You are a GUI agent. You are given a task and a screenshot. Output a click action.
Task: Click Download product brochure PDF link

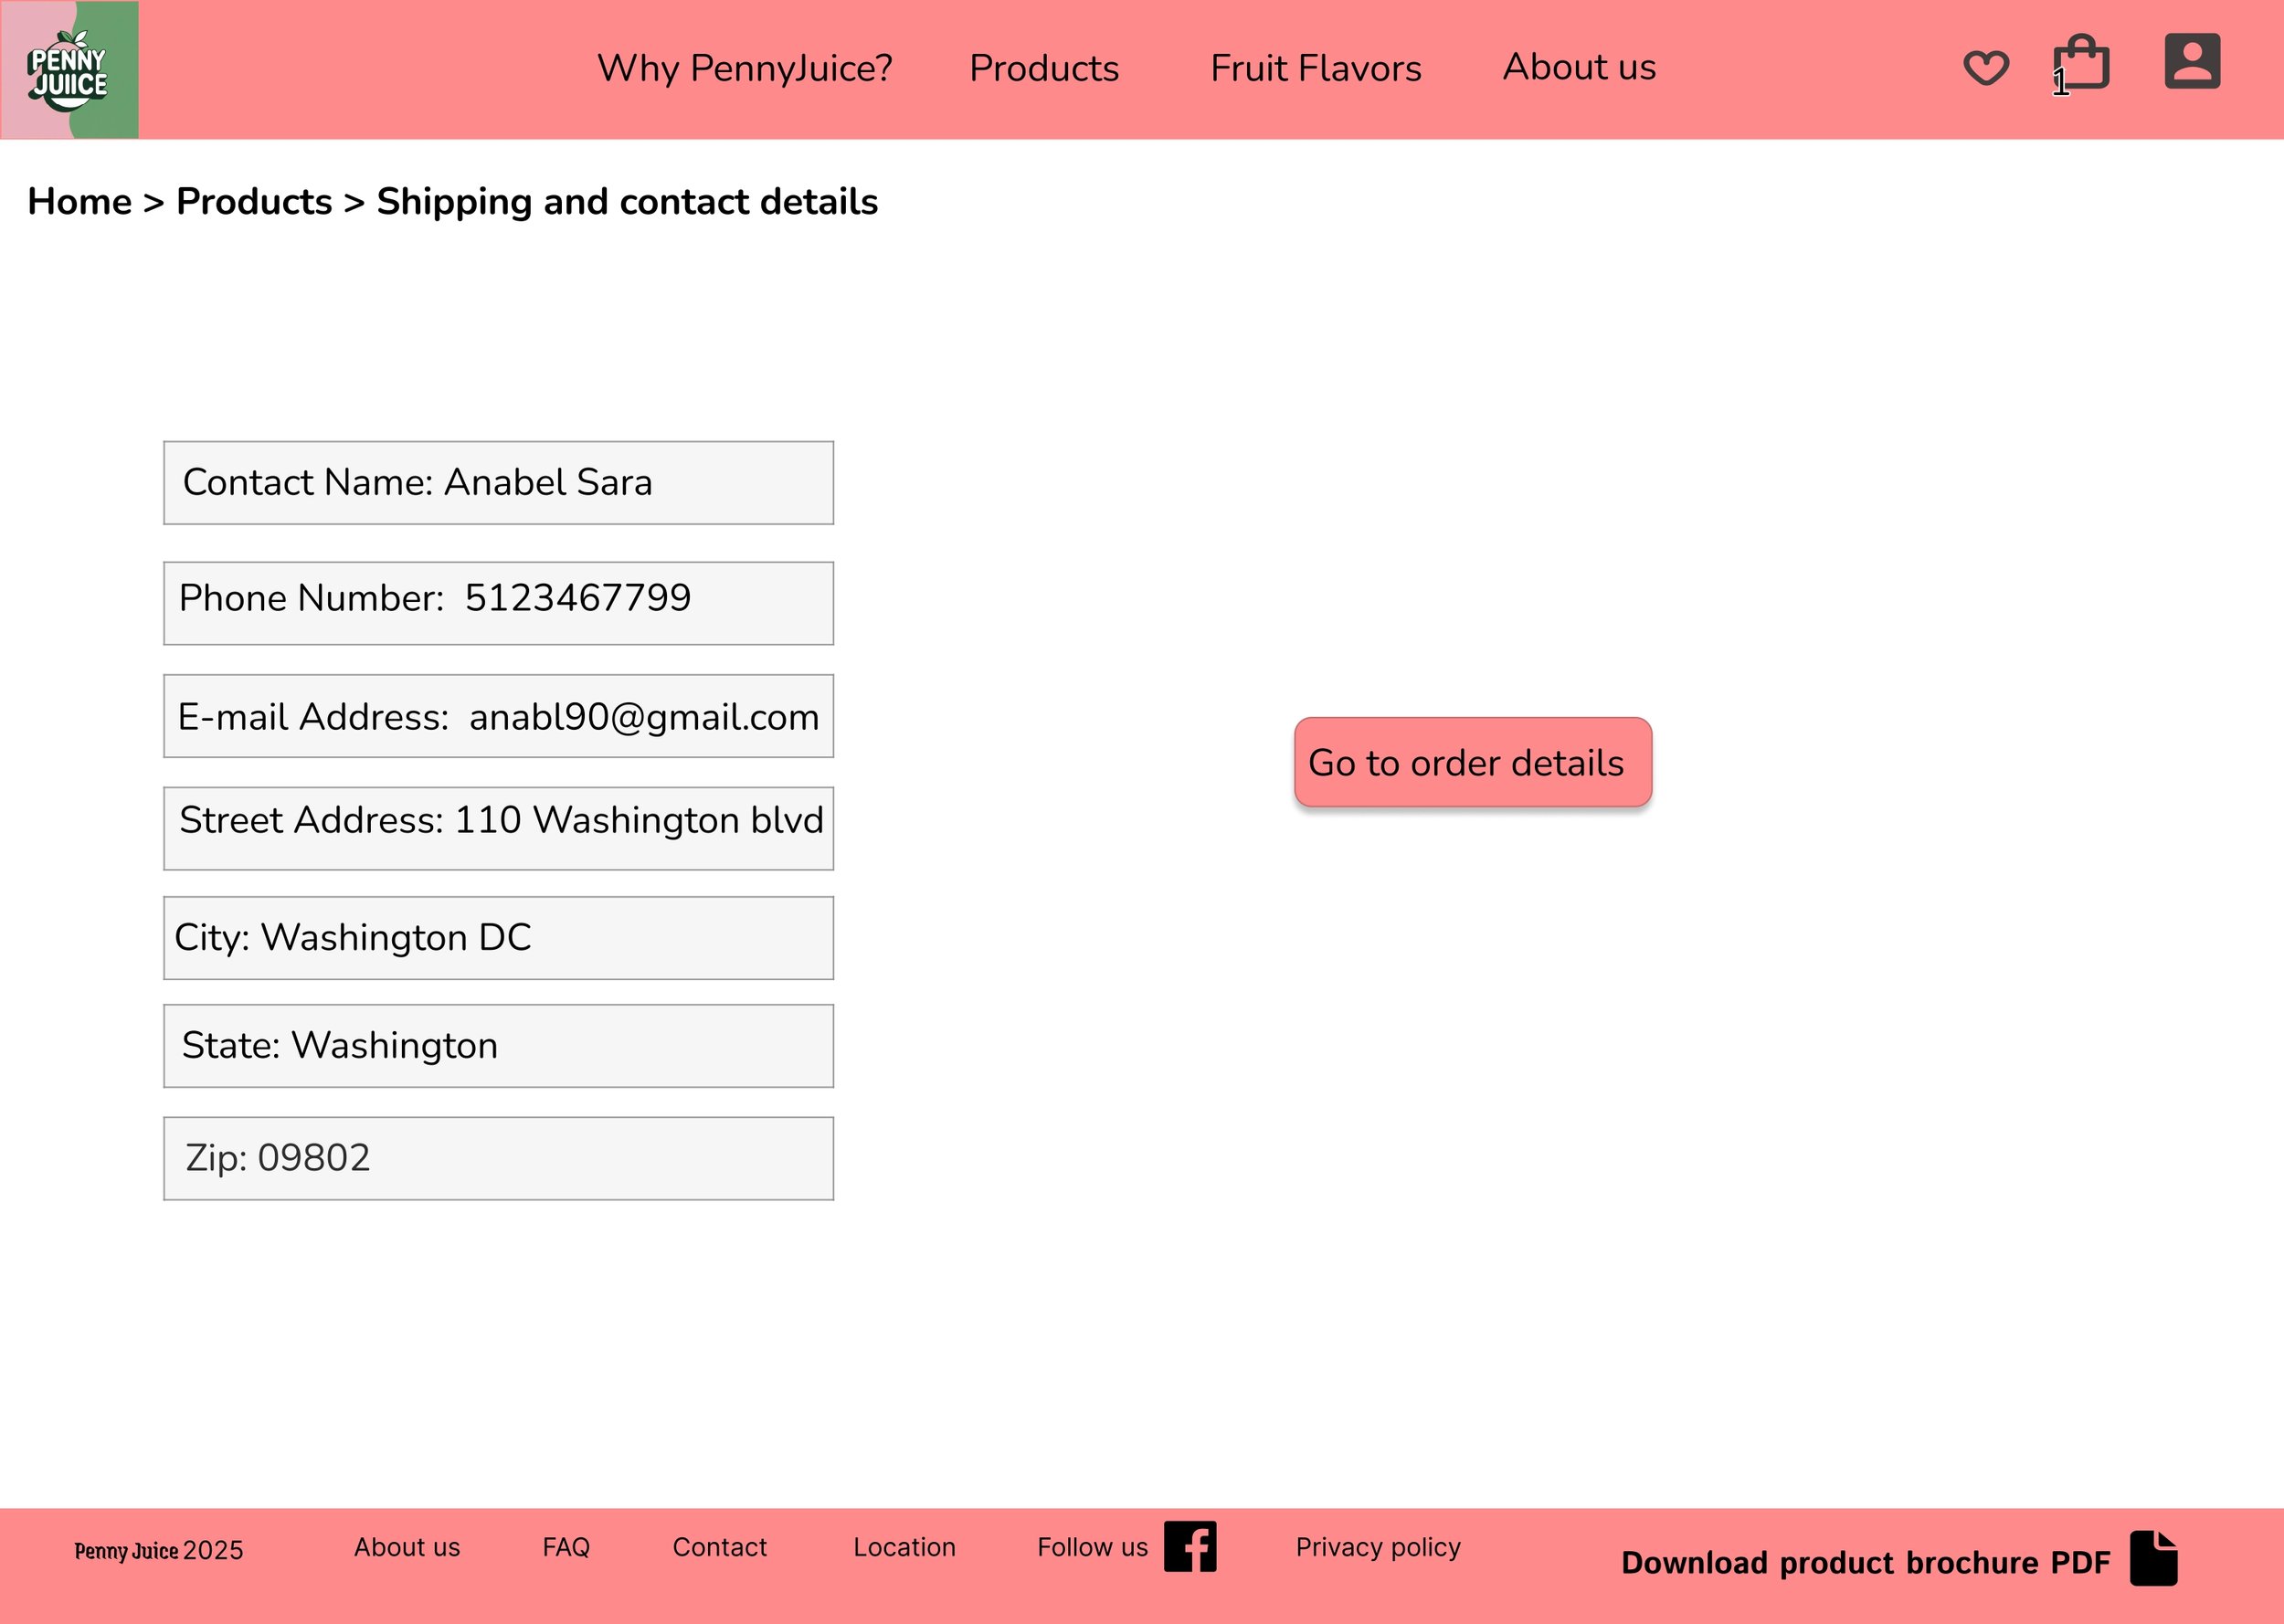(x=1864, y=1562)
